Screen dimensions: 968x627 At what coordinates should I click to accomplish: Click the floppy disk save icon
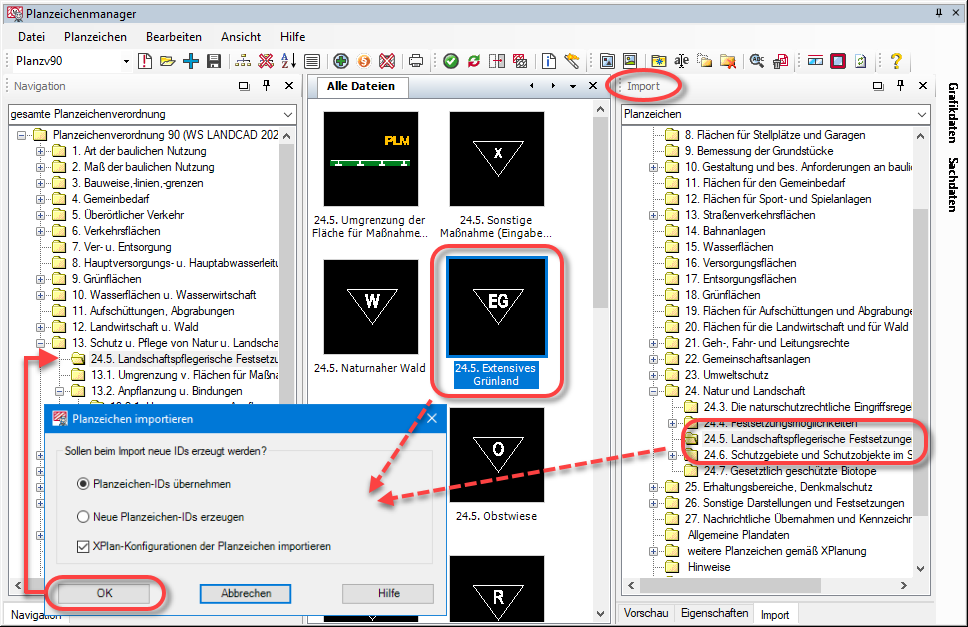(x=213, y=61)
